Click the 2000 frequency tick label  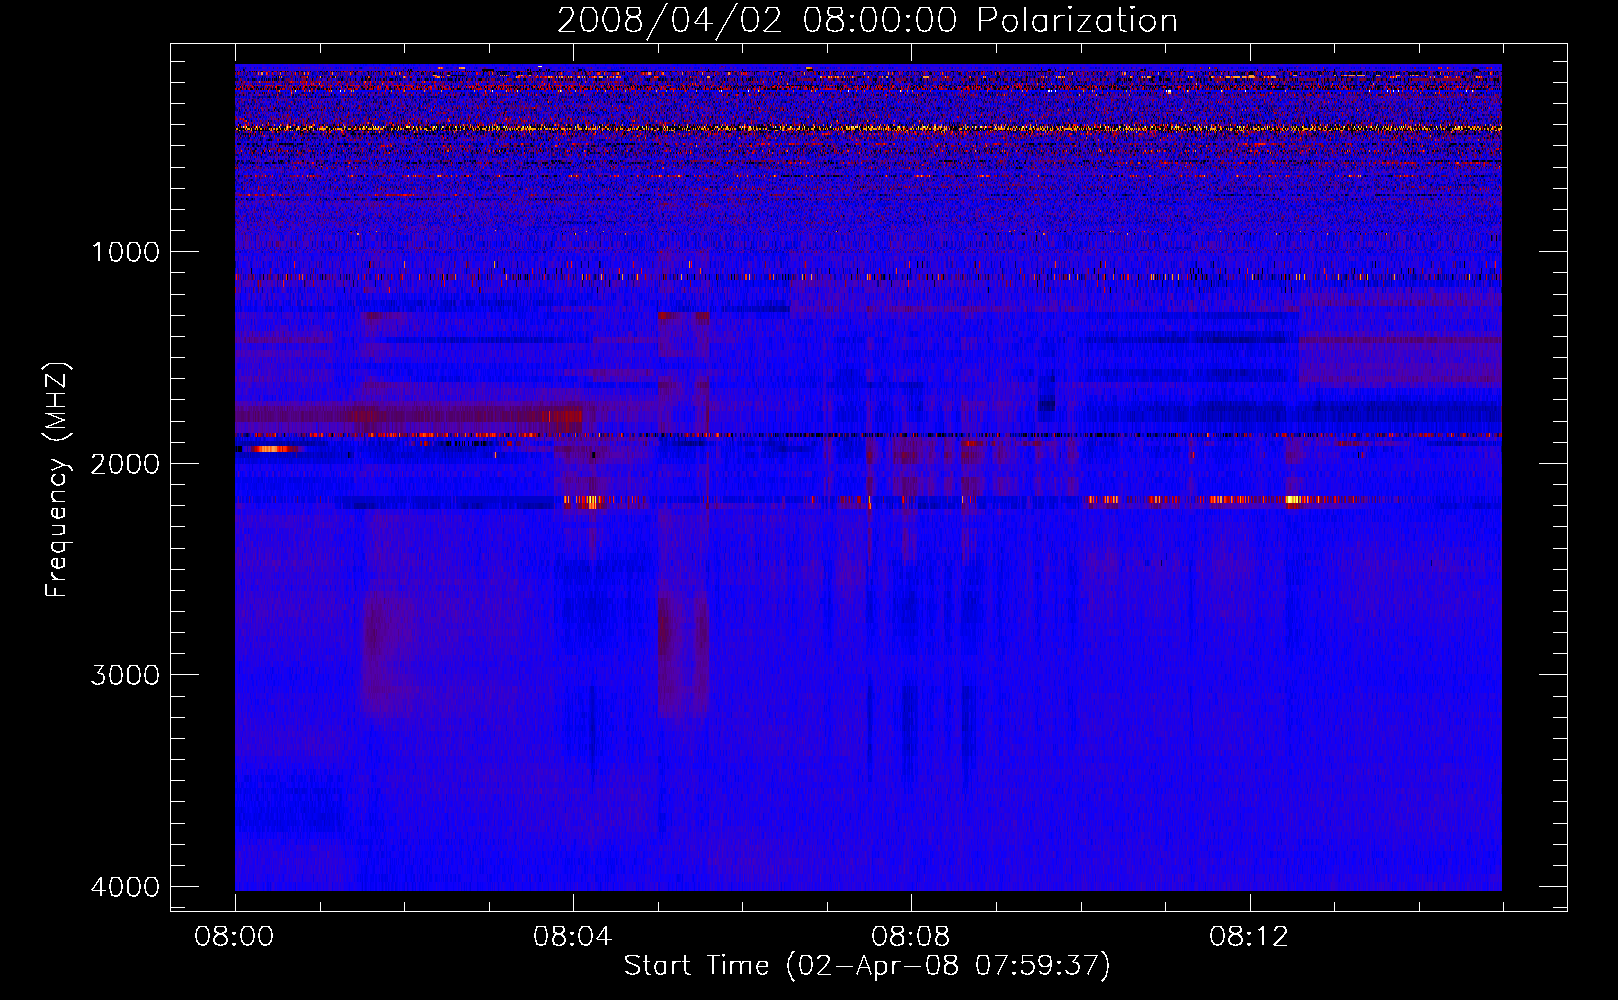click(x=125, y=463)
